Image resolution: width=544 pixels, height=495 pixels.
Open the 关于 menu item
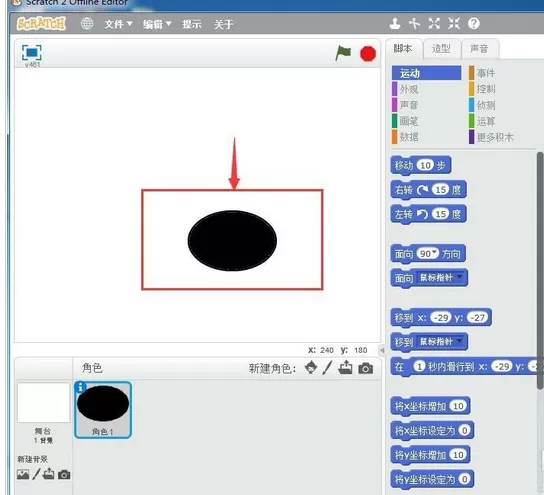click(223, 24)
